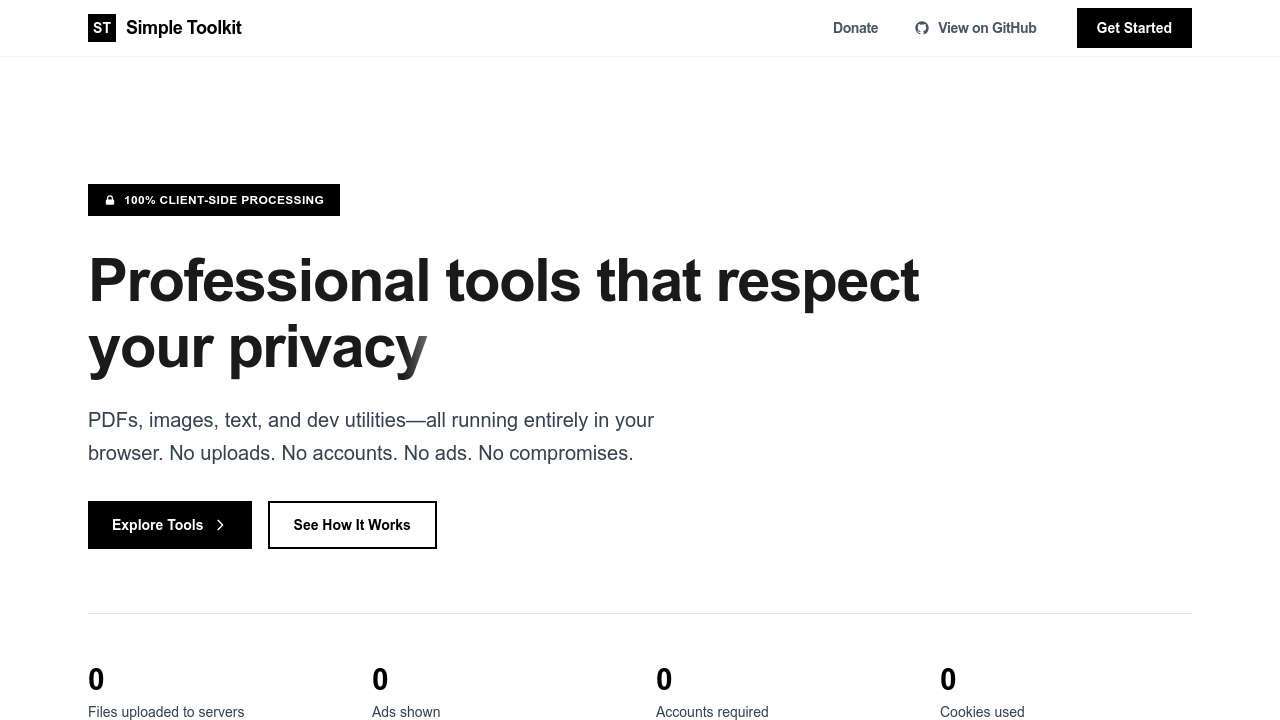Open the Donate navigation item

[x=855, y=28]
